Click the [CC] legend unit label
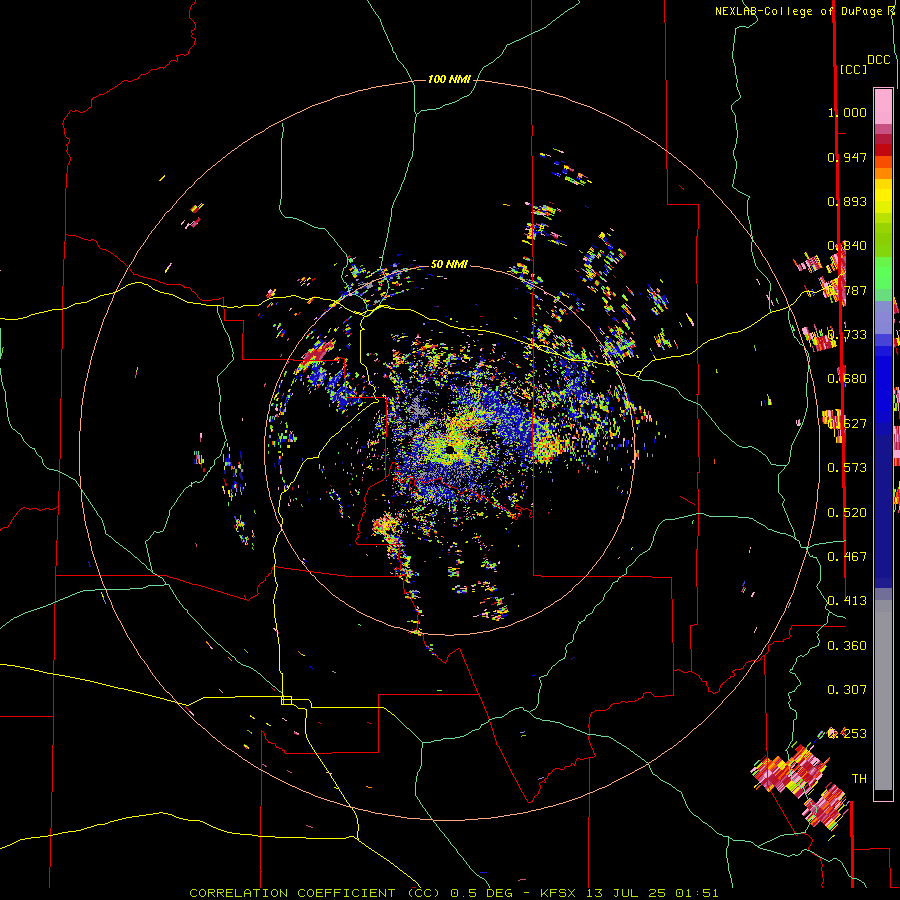The width and height of the screenshot is (900, 900). (x=853, y=69)
